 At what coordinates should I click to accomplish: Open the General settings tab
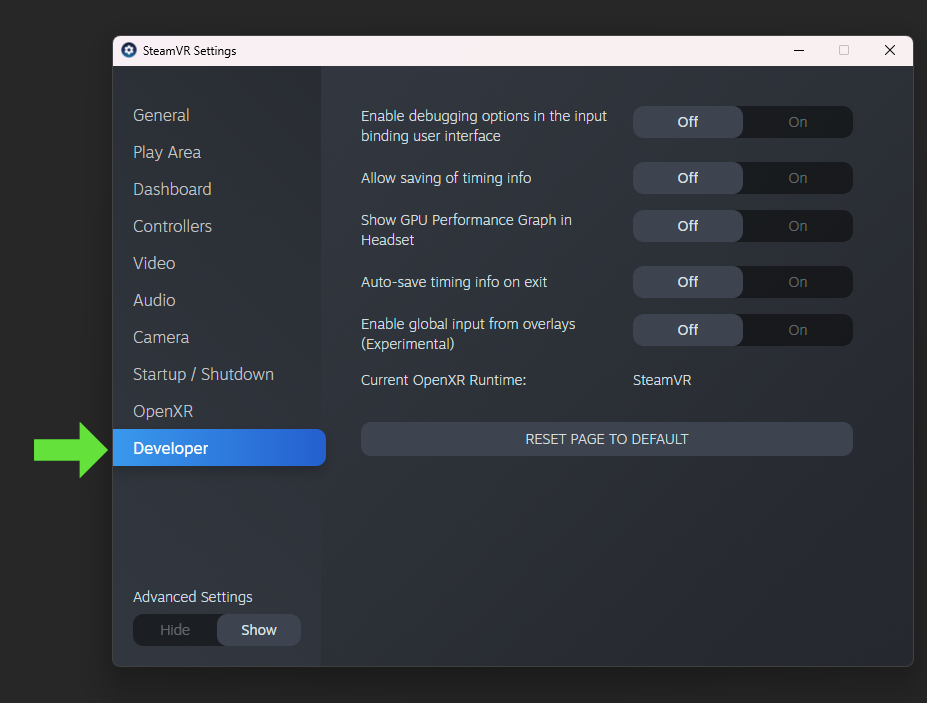(161, 115)
